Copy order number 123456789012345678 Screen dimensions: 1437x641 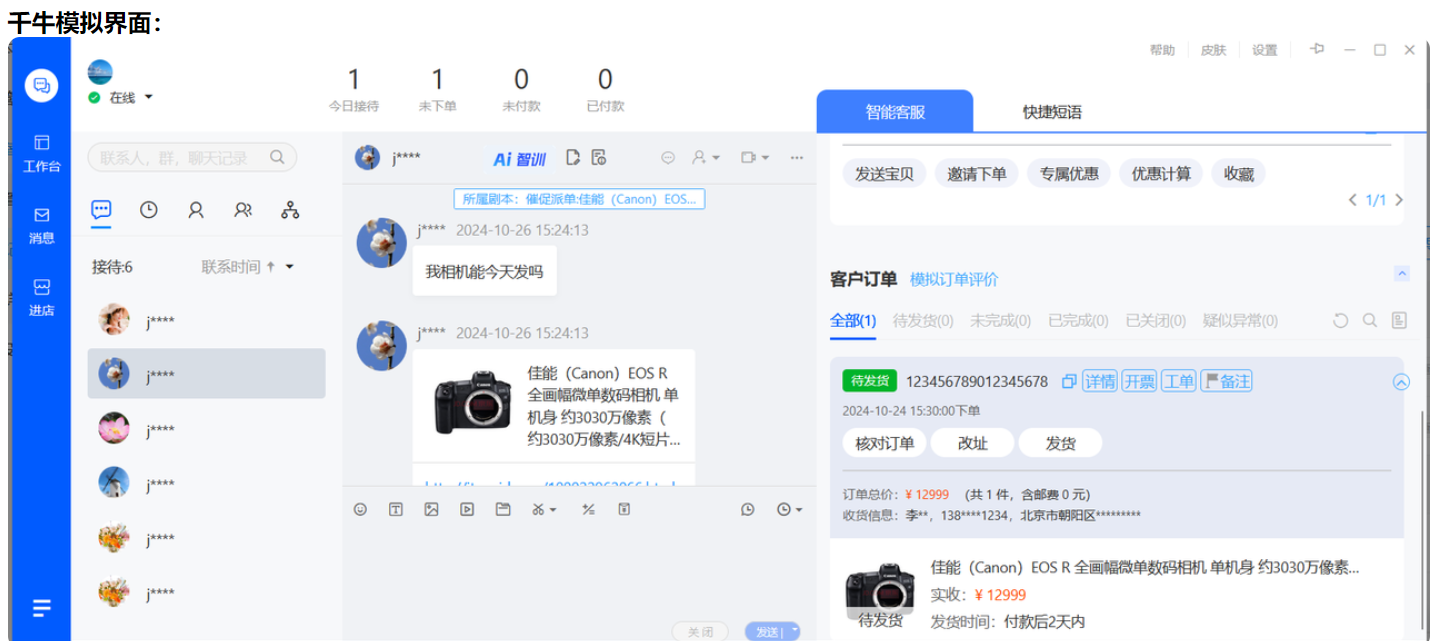pos(1069,381)
